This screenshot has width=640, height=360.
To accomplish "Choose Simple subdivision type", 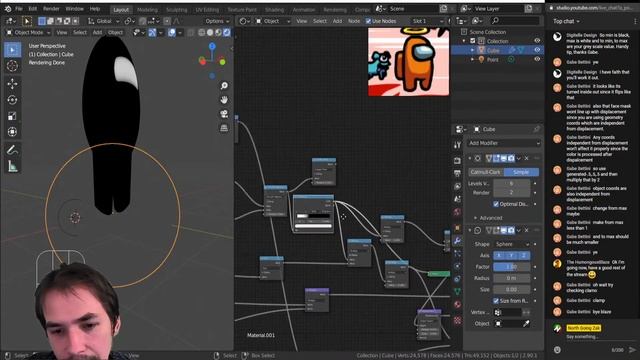I will pyautogui.click(x=521, y=172).
